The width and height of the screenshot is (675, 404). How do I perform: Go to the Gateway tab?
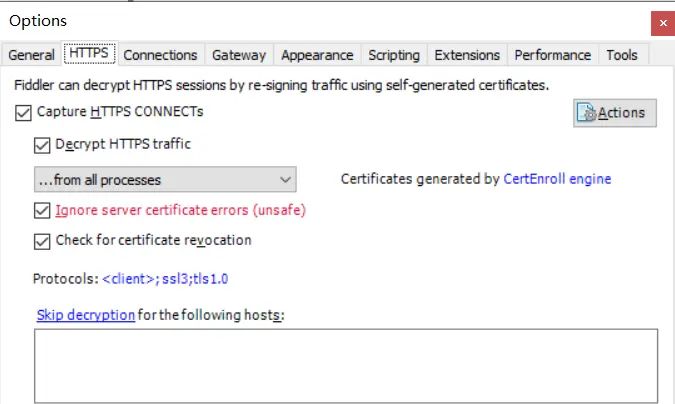pos(239,55)
